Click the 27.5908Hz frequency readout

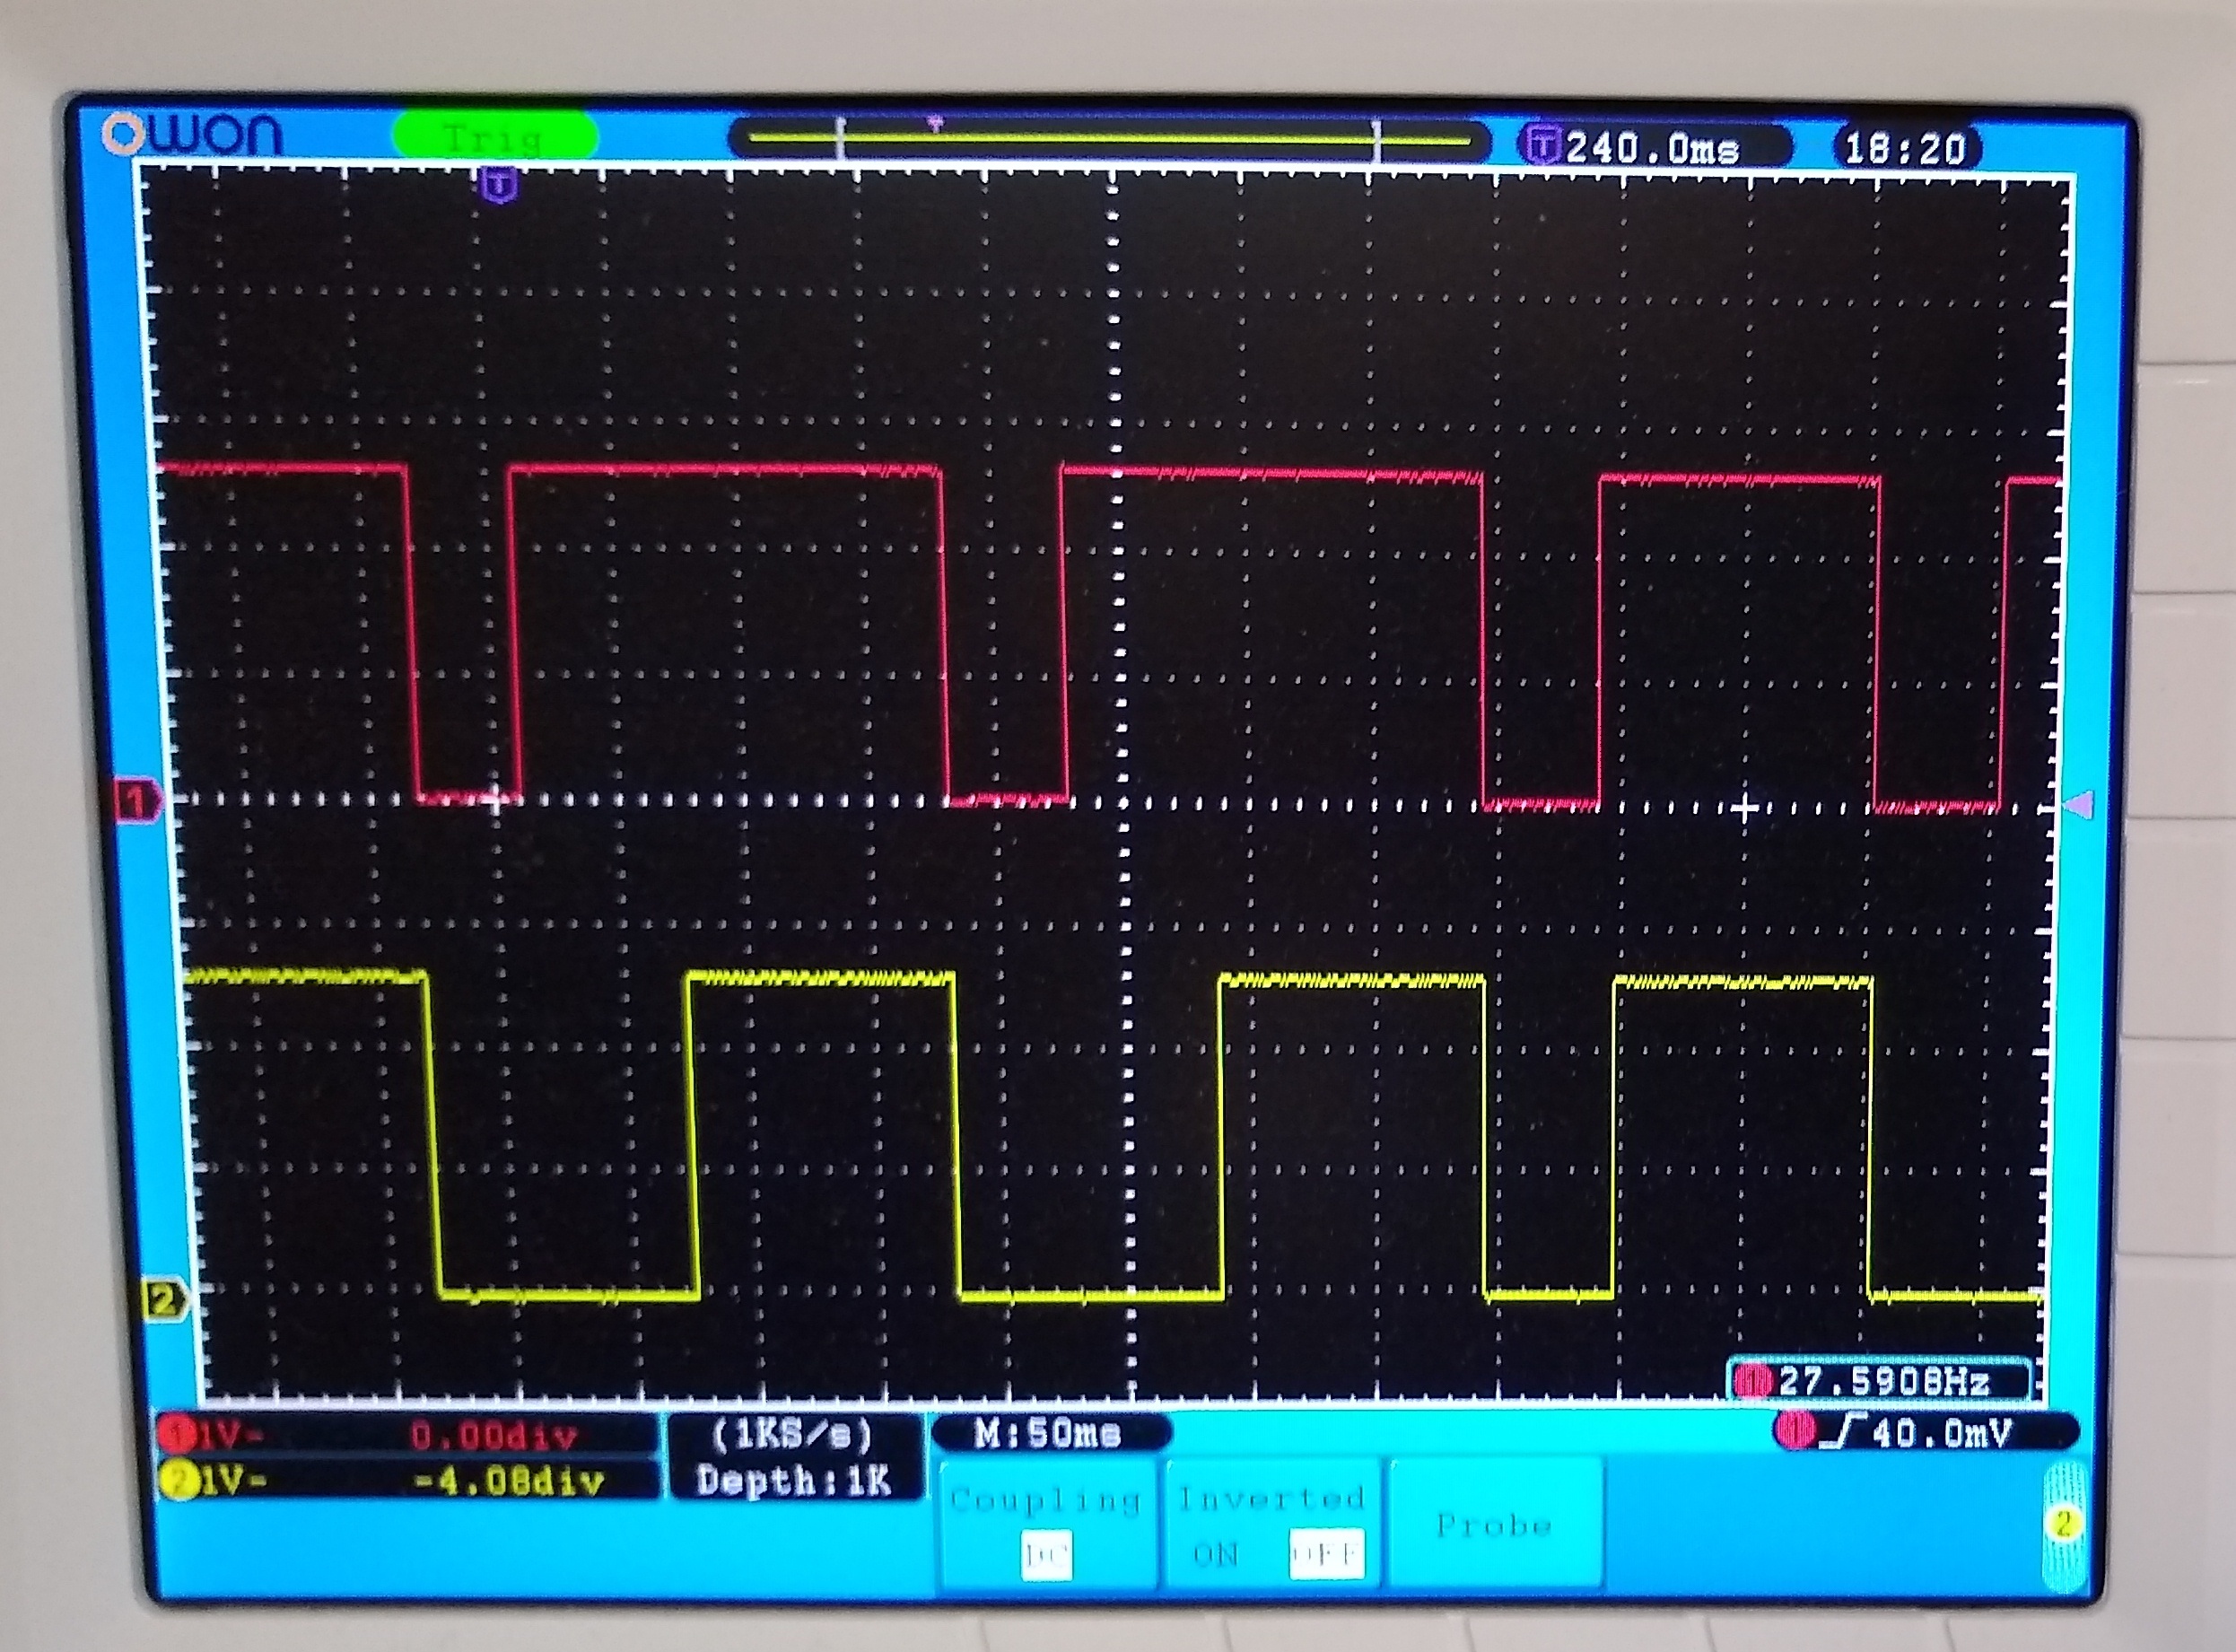tap(1884, 1382)
